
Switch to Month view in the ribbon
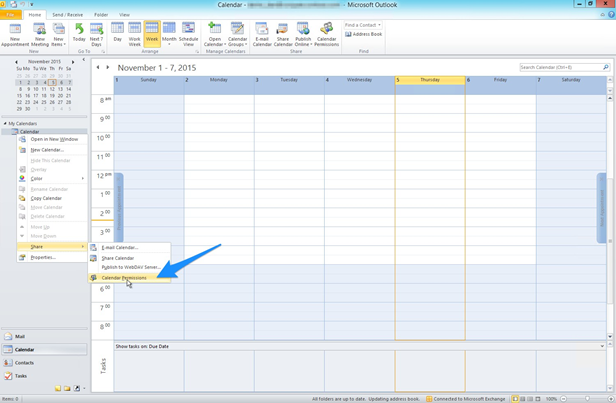pos(169,34)
